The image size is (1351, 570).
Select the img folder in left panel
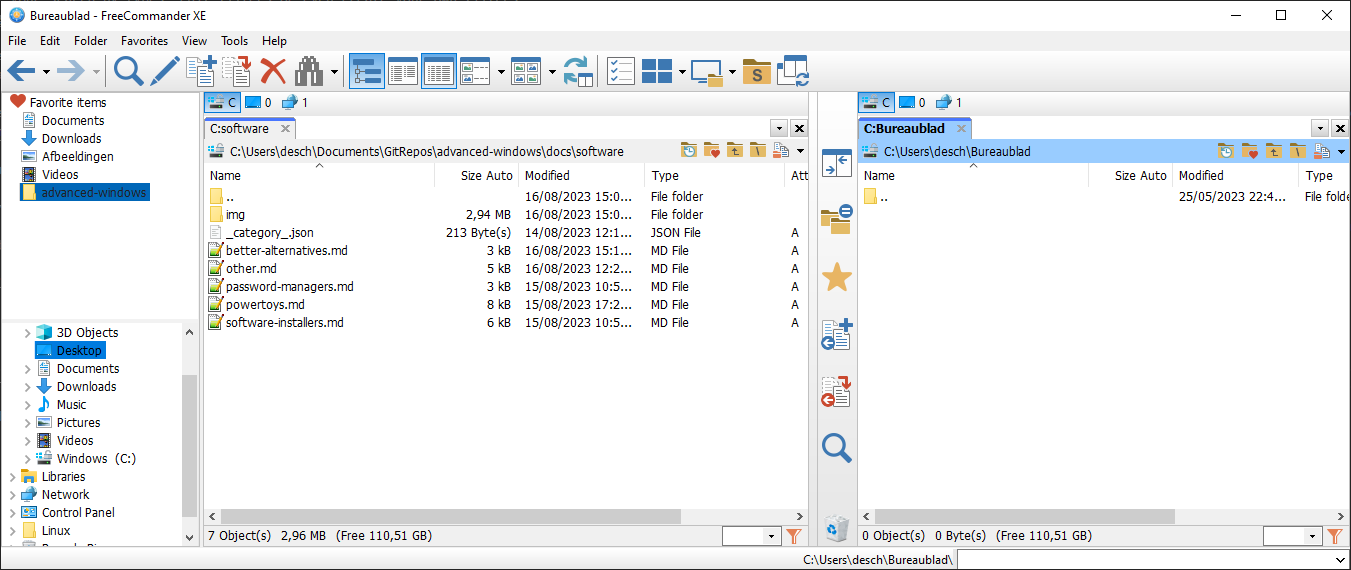coord(235,215)
